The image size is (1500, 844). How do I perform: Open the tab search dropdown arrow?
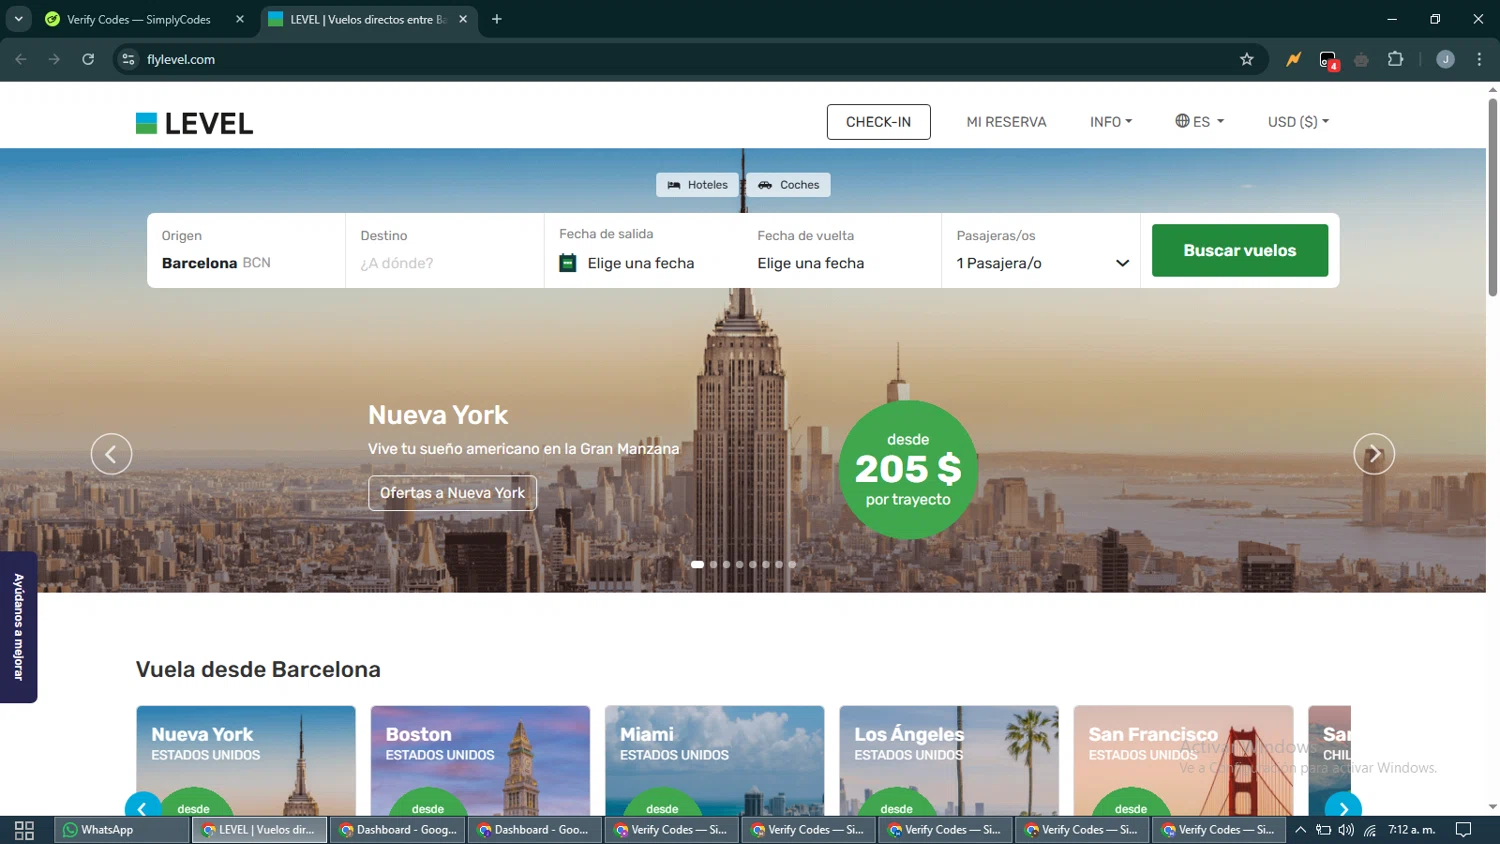[18, 19]
